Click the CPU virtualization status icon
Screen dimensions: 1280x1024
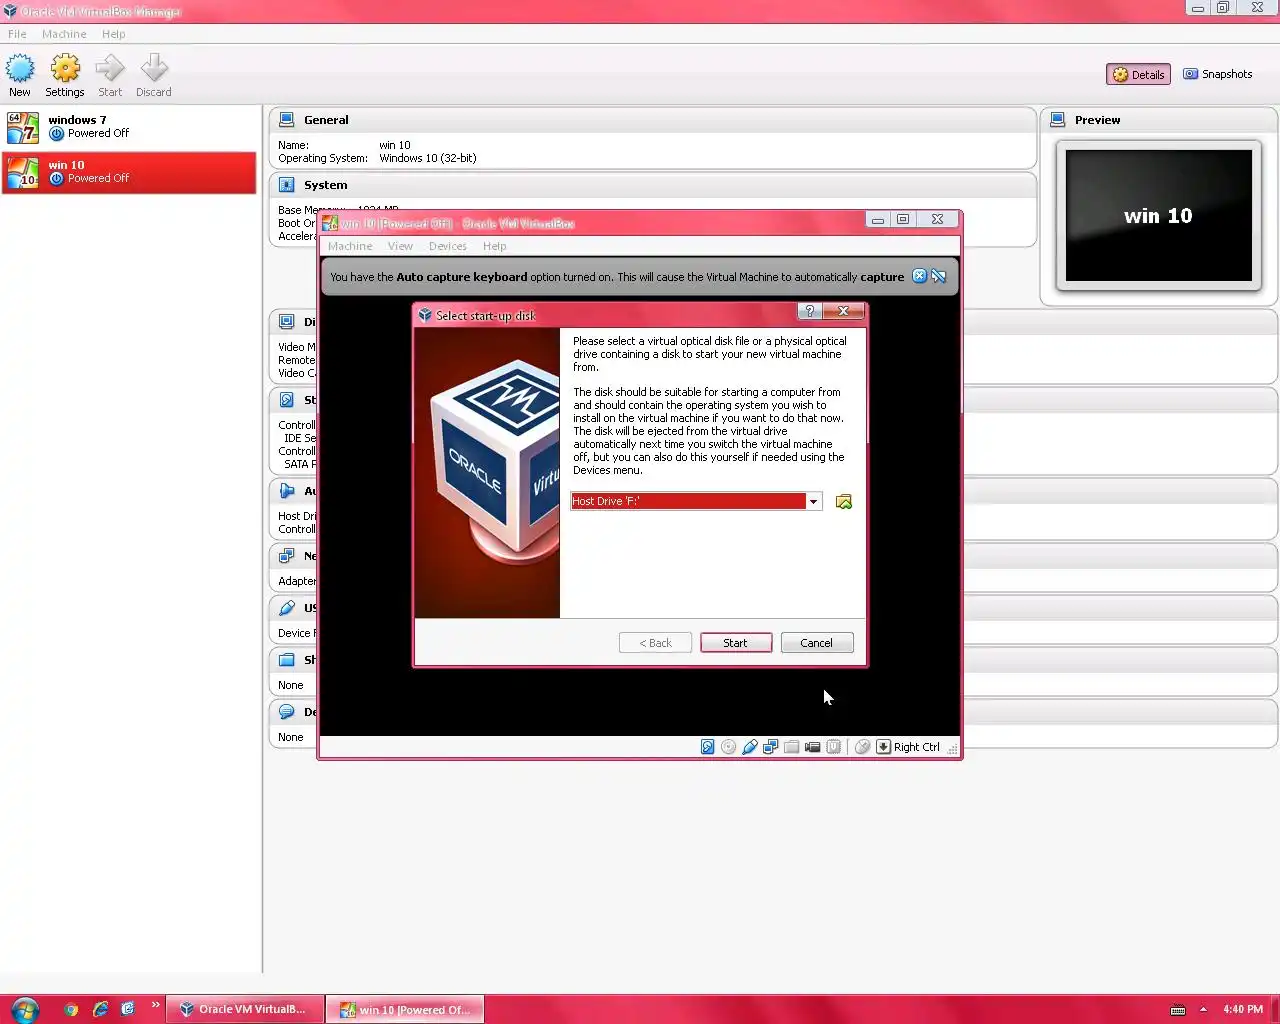(834, 747)
